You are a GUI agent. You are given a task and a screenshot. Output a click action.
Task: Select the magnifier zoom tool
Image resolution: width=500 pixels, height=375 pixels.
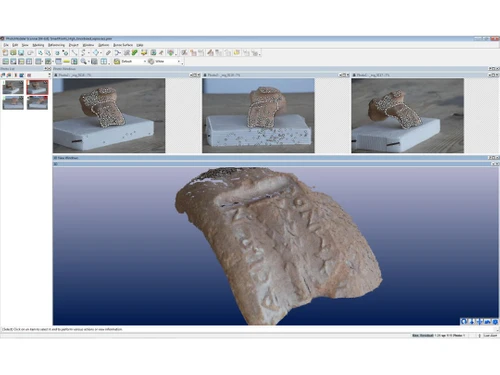pyautogui.click(x=83, y=61)
